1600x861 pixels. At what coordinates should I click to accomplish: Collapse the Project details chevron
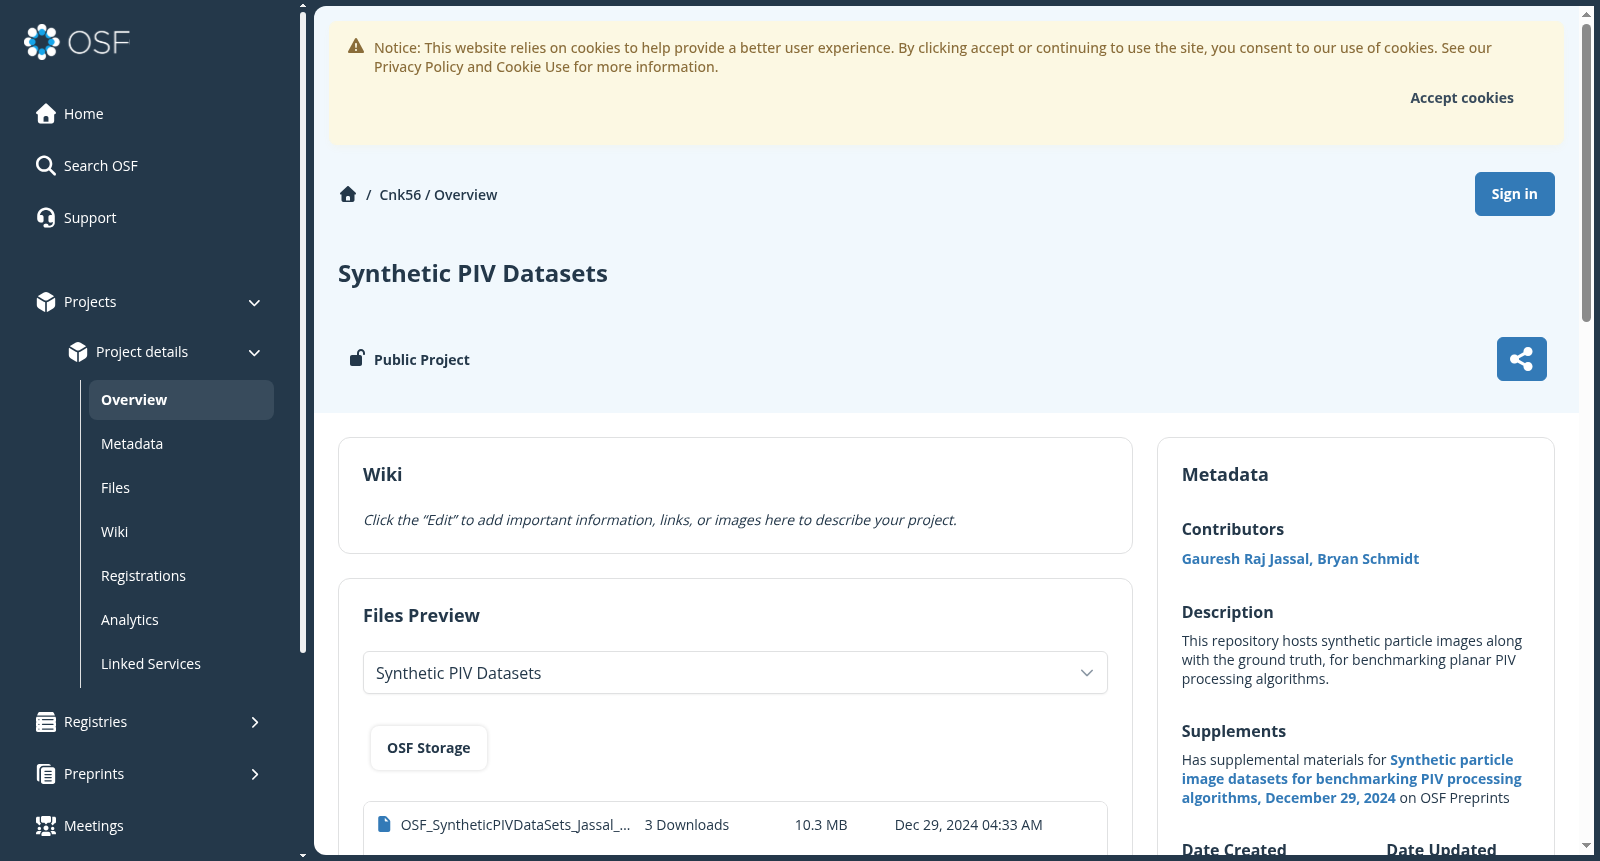(x=254, y=353)
